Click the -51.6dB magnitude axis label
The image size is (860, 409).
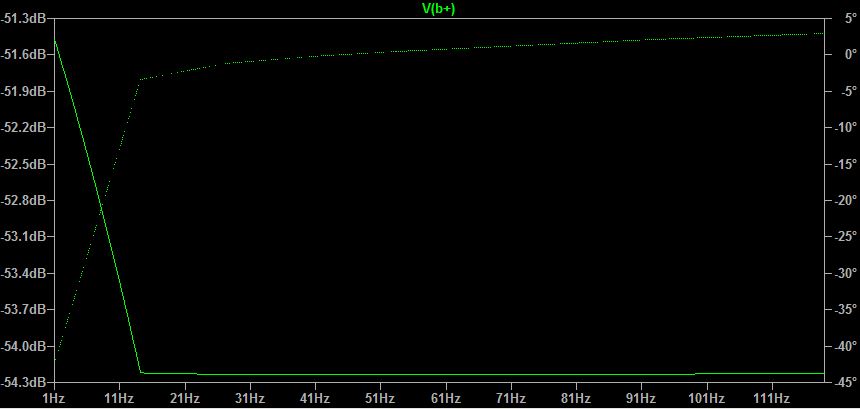(22, 55)
